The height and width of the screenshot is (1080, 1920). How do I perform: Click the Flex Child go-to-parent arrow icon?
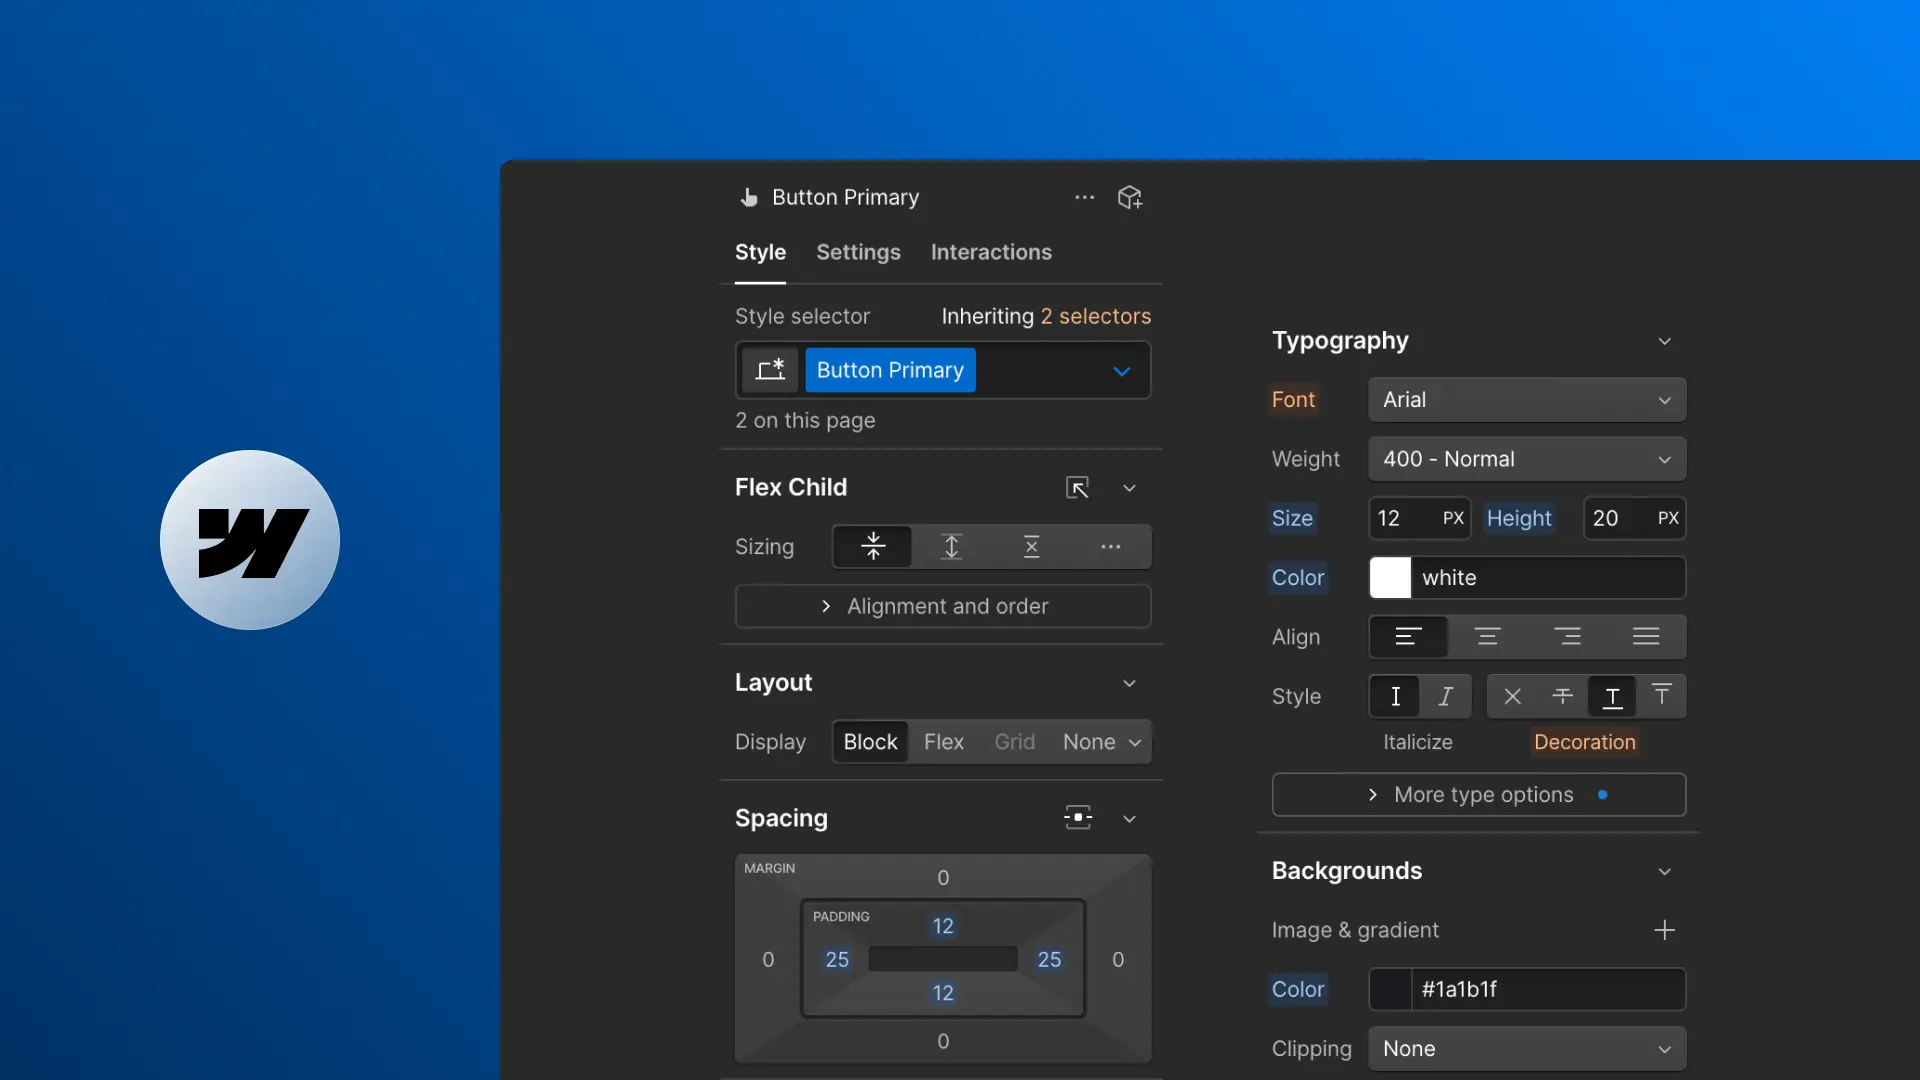point(1077,487)
